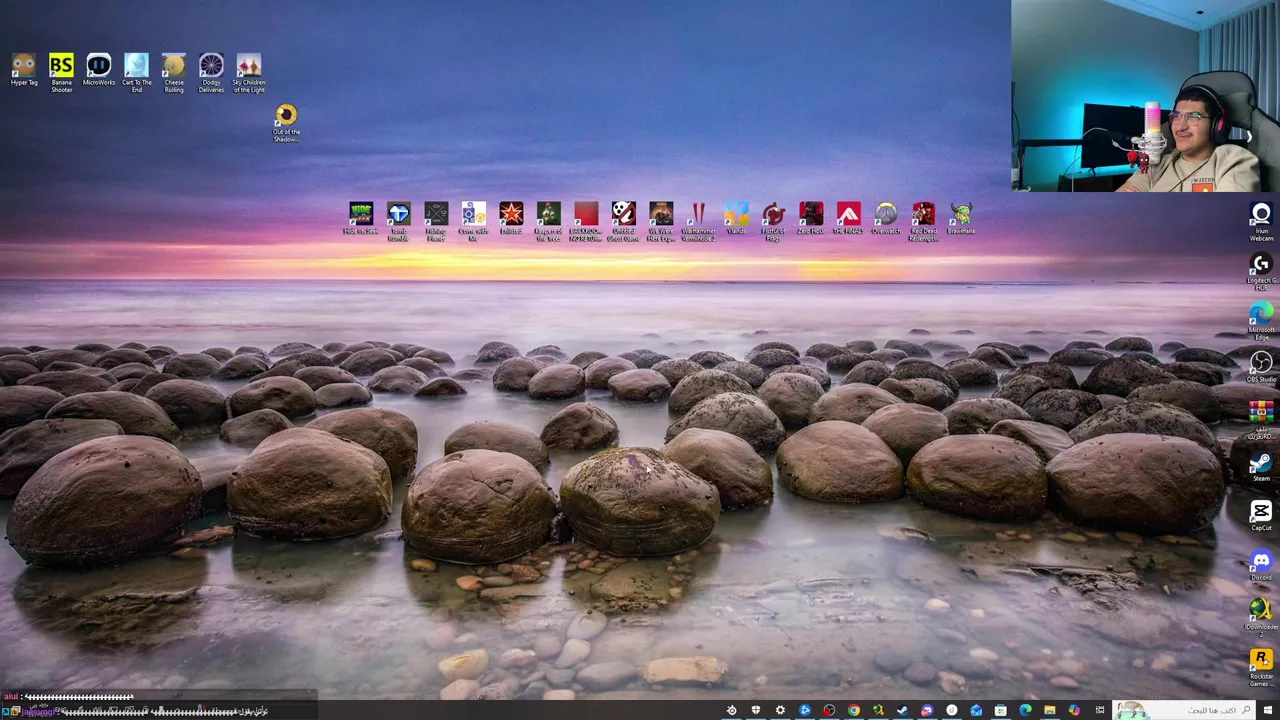
Task: Open File Explorer from the taskbar
Action: [1050, 710]
